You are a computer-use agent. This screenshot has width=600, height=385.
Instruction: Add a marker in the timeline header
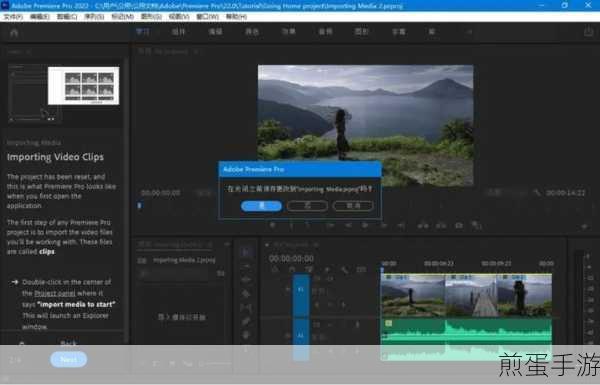[x=326, y=270]
